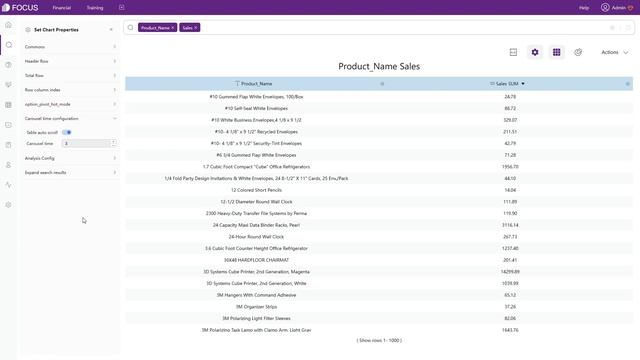Click the Sales column settings icon
The height and width of the screenshot is (360, 640).
pyautogui.click(x=628, y=84)
